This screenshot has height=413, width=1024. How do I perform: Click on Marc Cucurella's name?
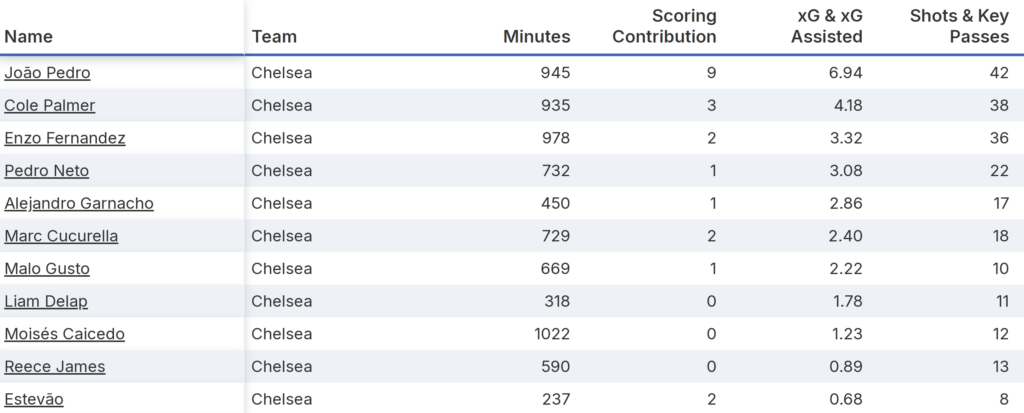click(61, 236)
